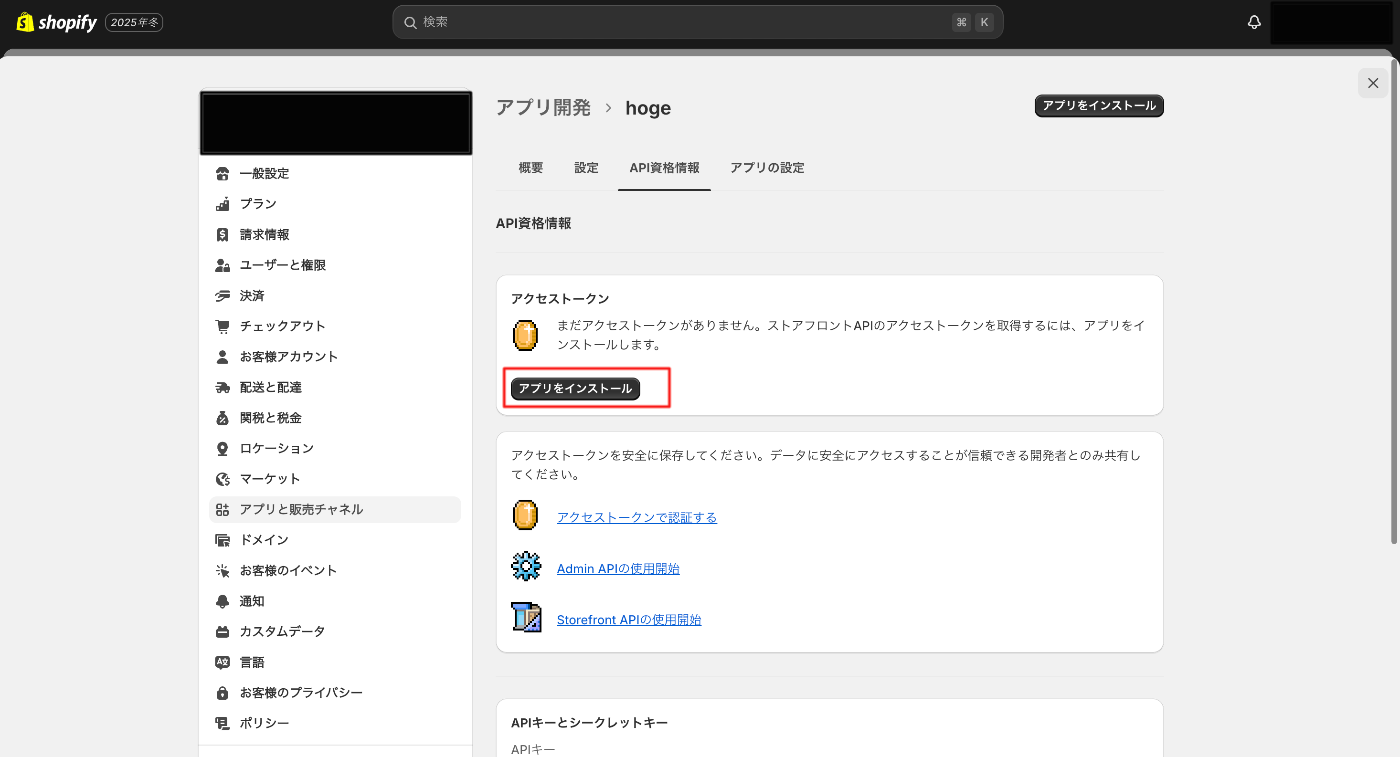The image size is (1400, 757).
Task: Click the ドメイン icon
Action: [223, 540]
